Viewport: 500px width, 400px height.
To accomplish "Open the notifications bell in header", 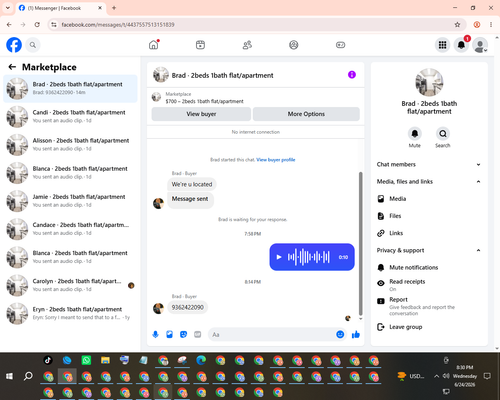I will click(461, 45).
